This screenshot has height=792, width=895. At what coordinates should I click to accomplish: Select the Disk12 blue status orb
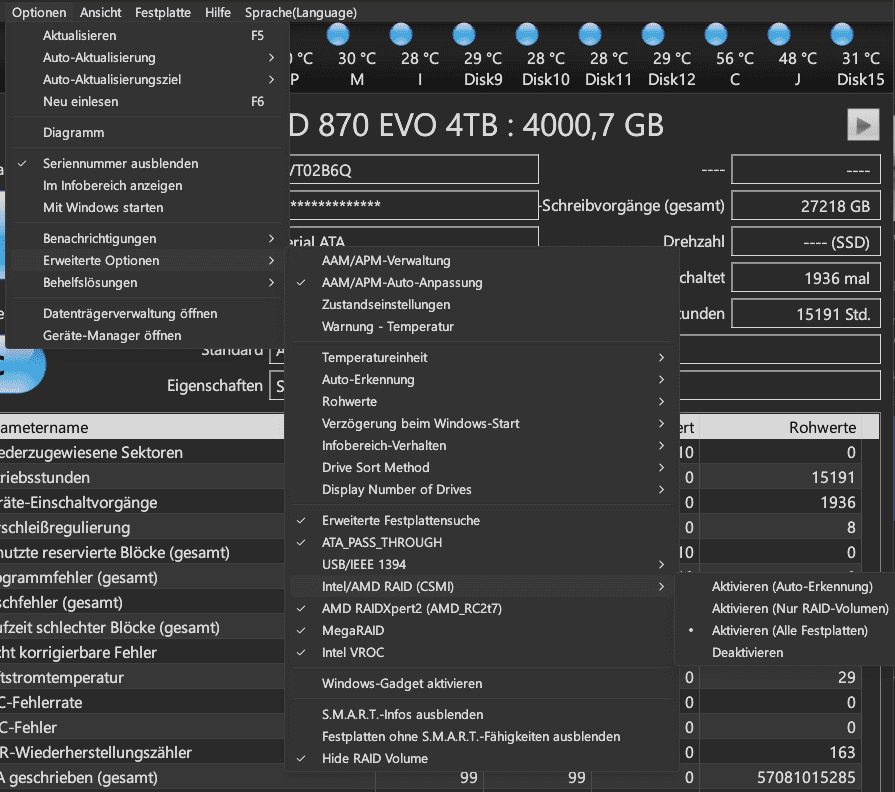pos(653,34)
